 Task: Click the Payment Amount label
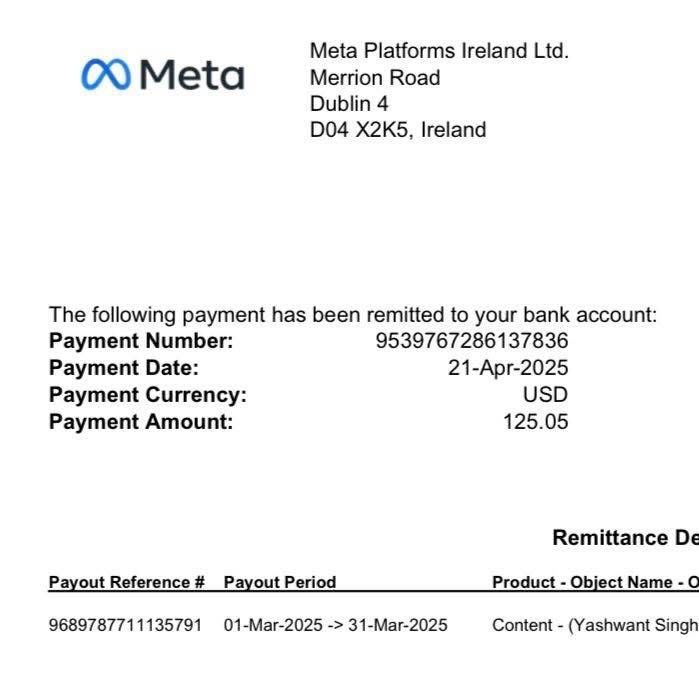pyautogui.click(x=141, y=422)
